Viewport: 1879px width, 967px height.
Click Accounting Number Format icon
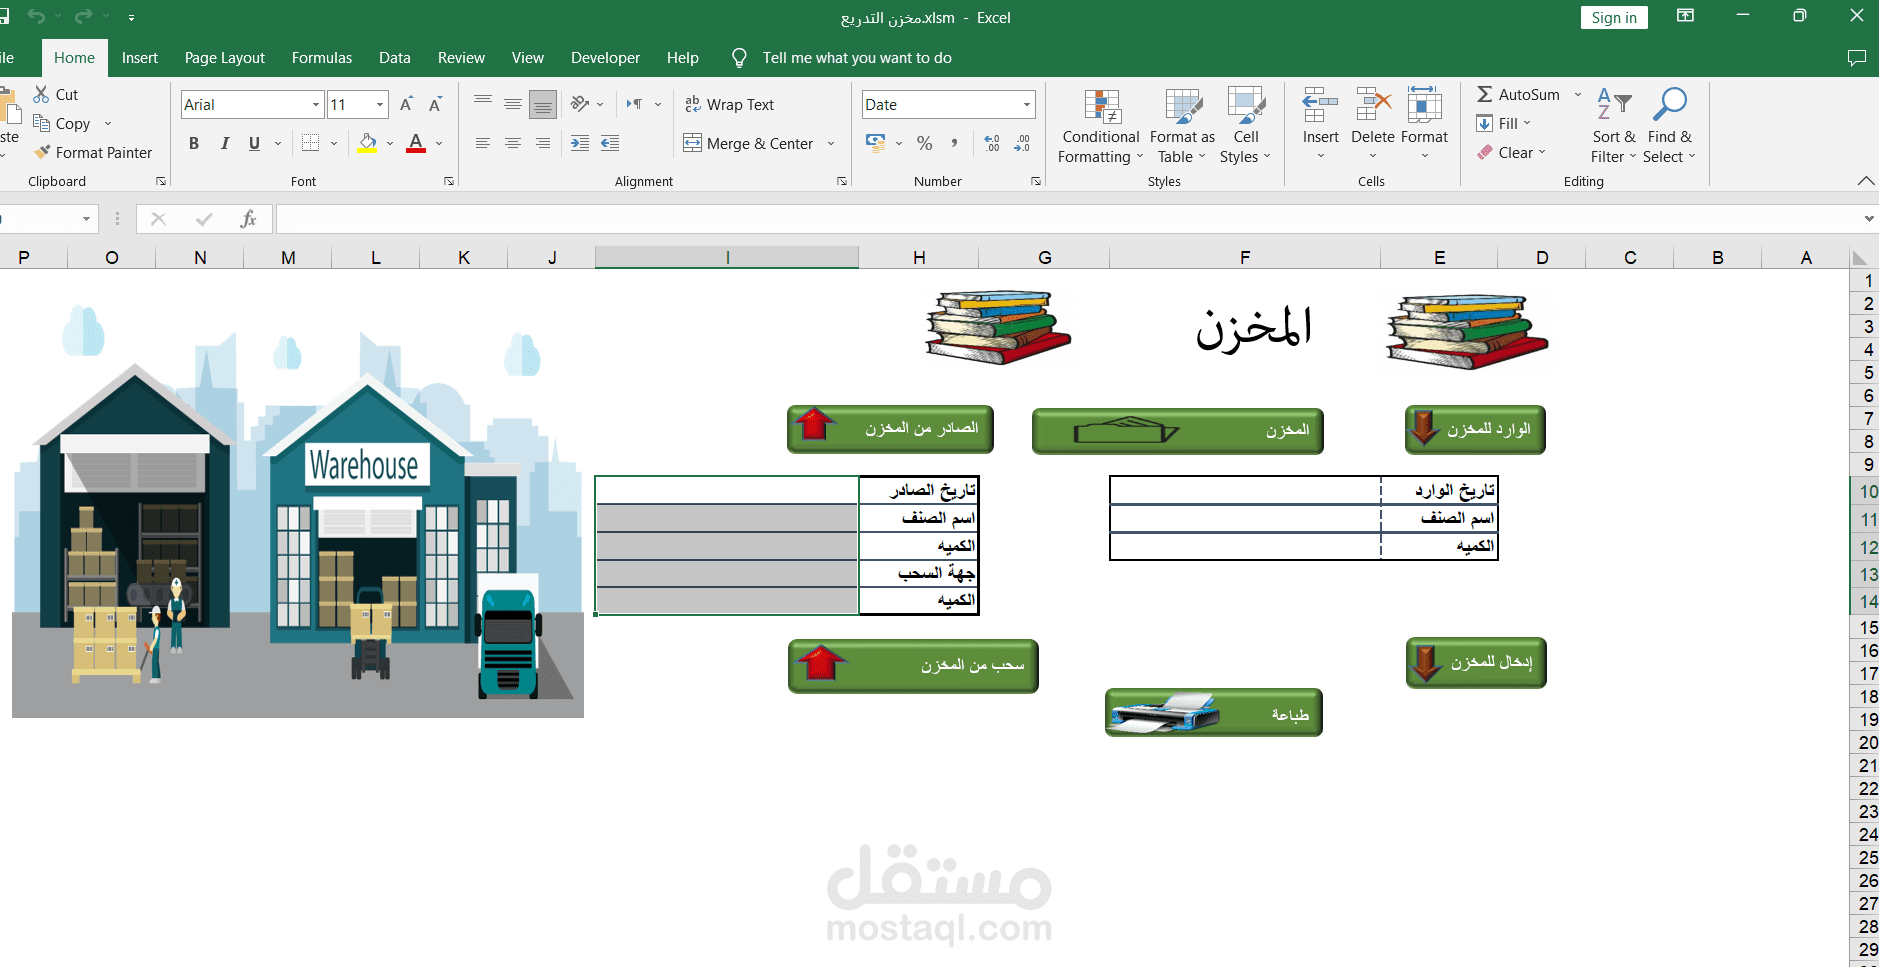[876, 143]
